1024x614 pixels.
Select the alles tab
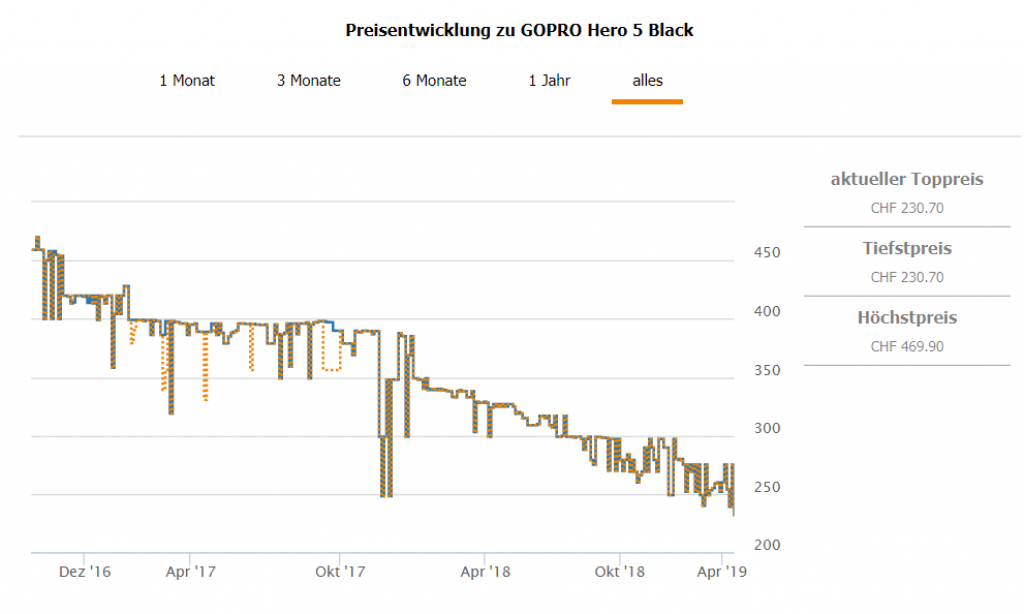(647, 81)
